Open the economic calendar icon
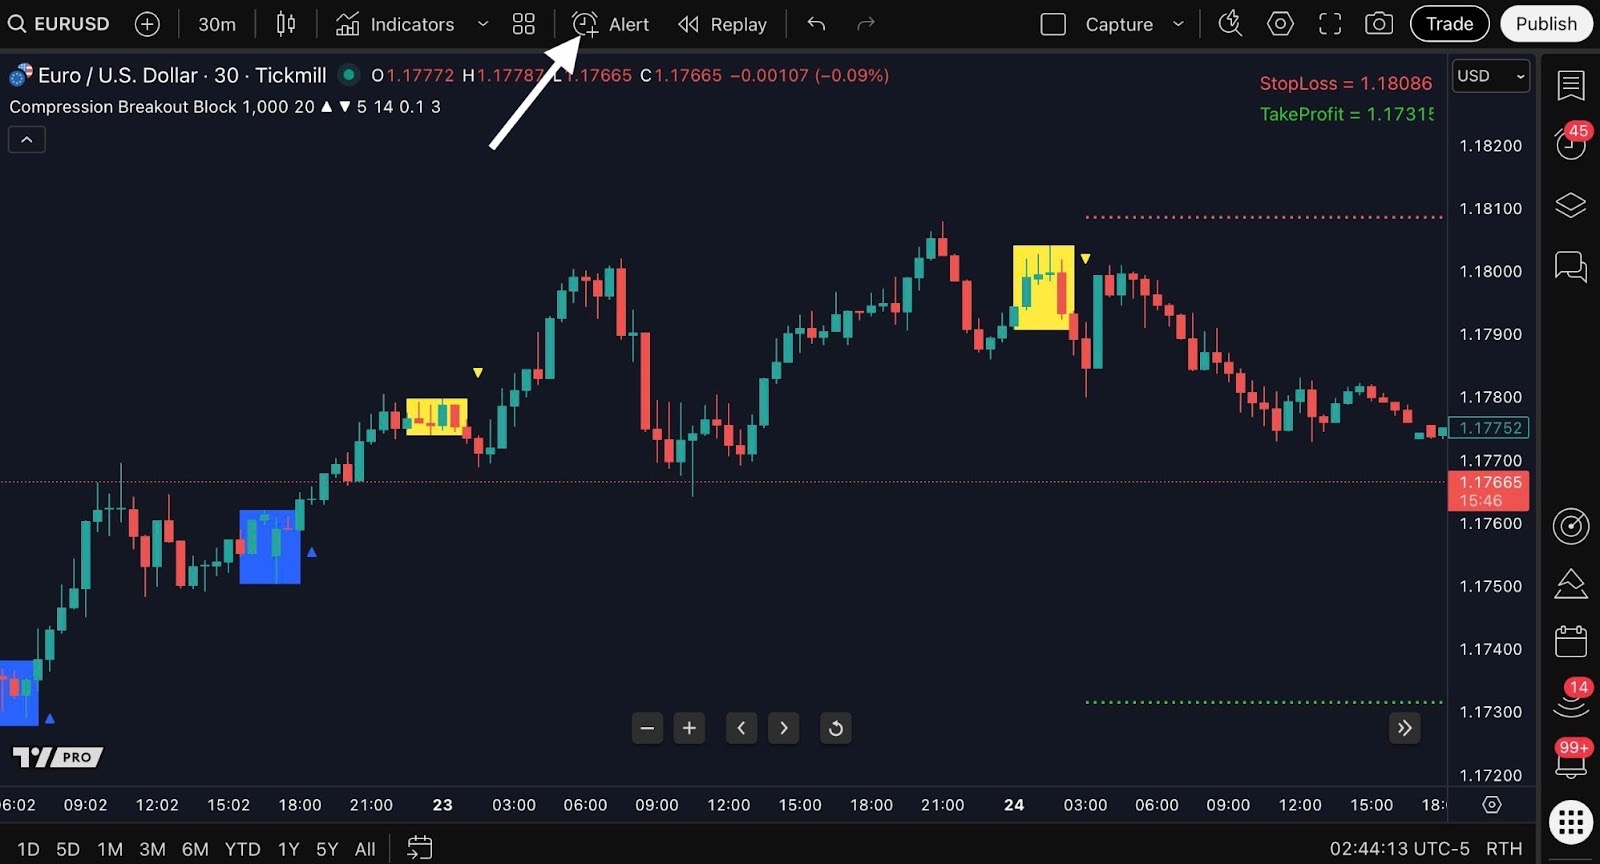This screenshot has width=1600, height=864. click(x=1571, y=641)
